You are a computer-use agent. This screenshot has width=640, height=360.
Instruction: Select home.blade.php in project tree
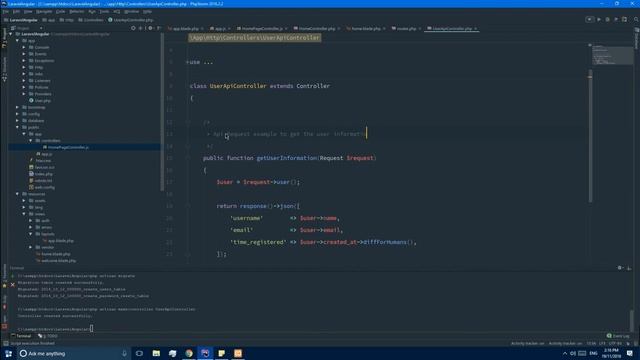point(53,254)
